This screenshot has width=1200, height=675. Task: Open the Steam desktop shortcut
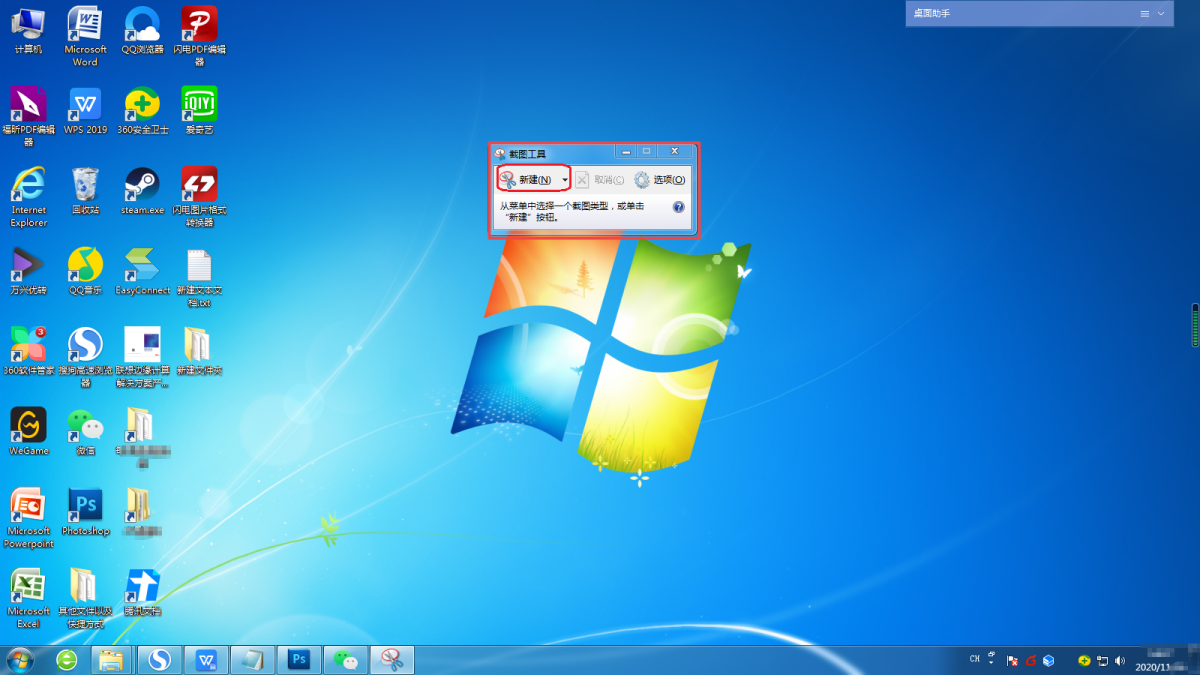(142, 186)
